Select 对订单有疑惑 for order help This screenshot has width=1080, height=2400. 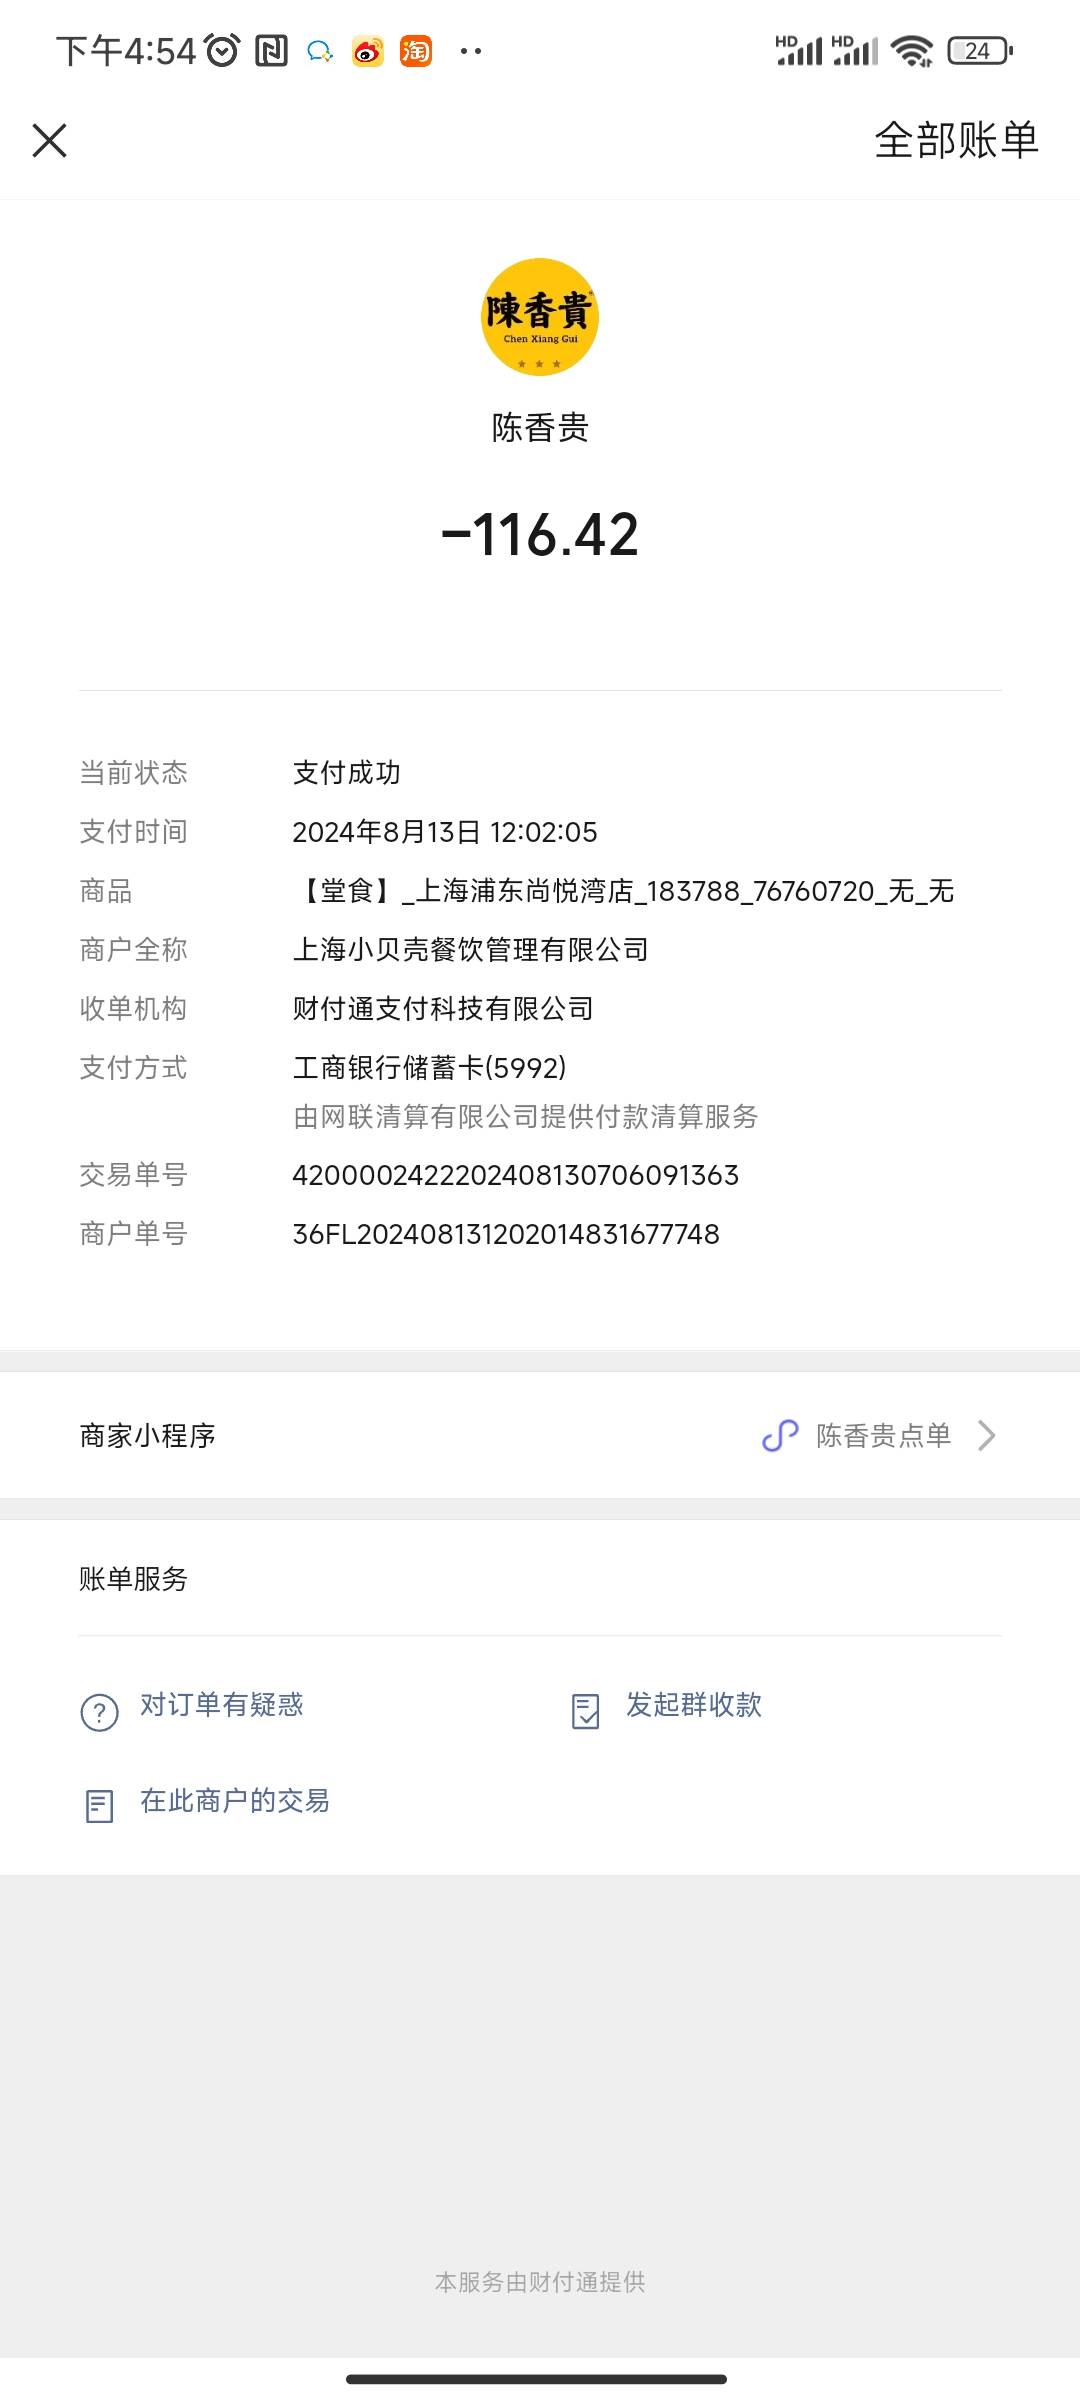[x=221, y=1705]
